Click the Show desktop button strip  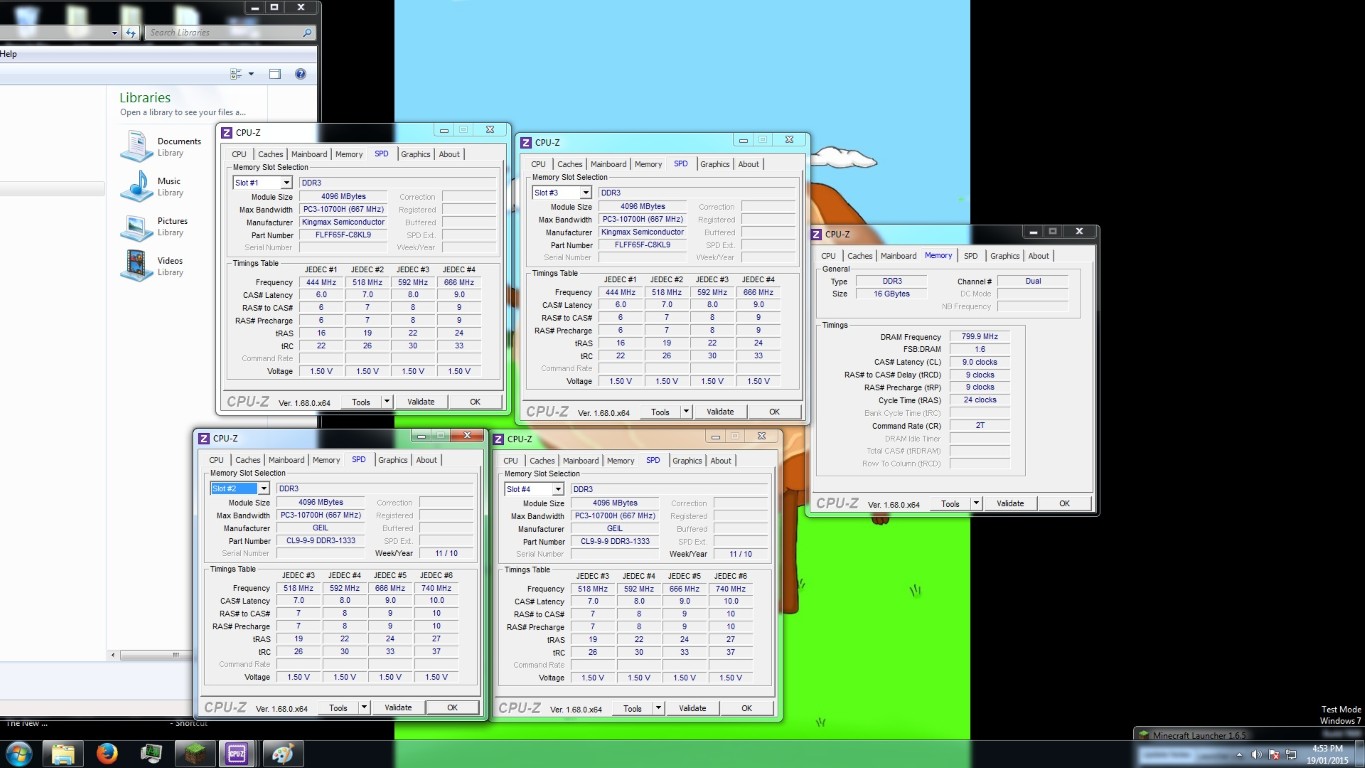click(1360, 753)
